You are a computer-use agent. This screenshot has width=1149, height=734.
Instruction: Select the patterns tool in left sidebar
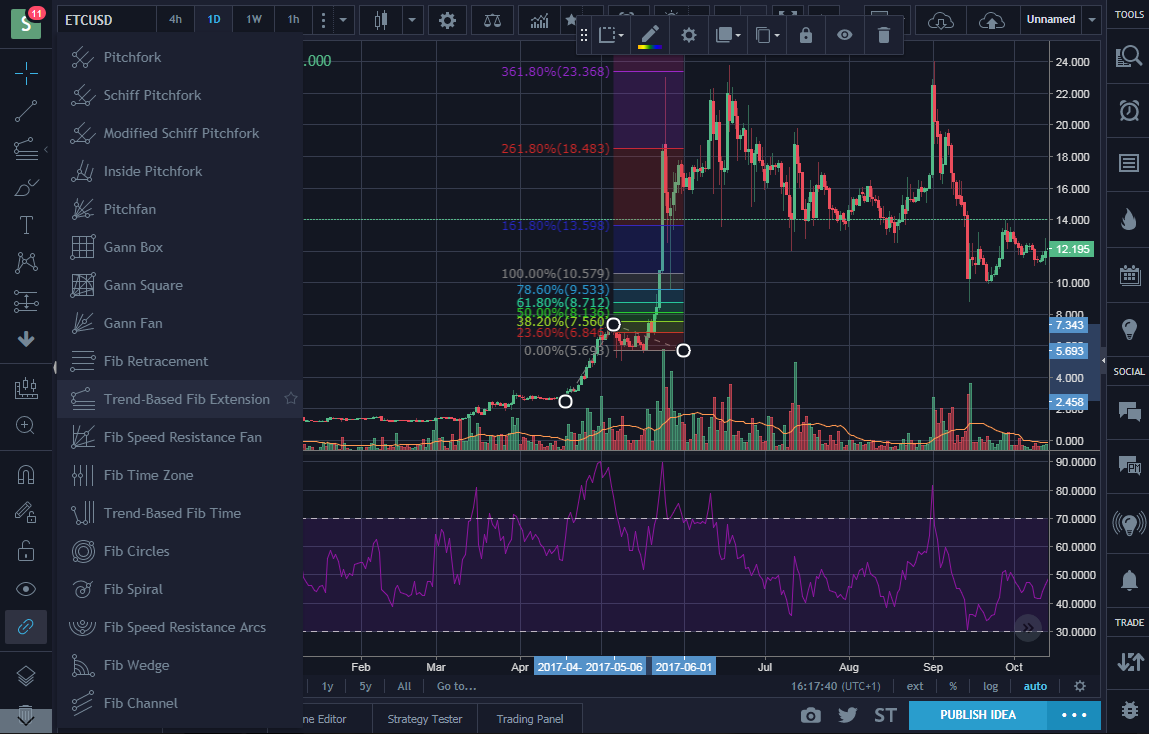[x=26, y=262]
